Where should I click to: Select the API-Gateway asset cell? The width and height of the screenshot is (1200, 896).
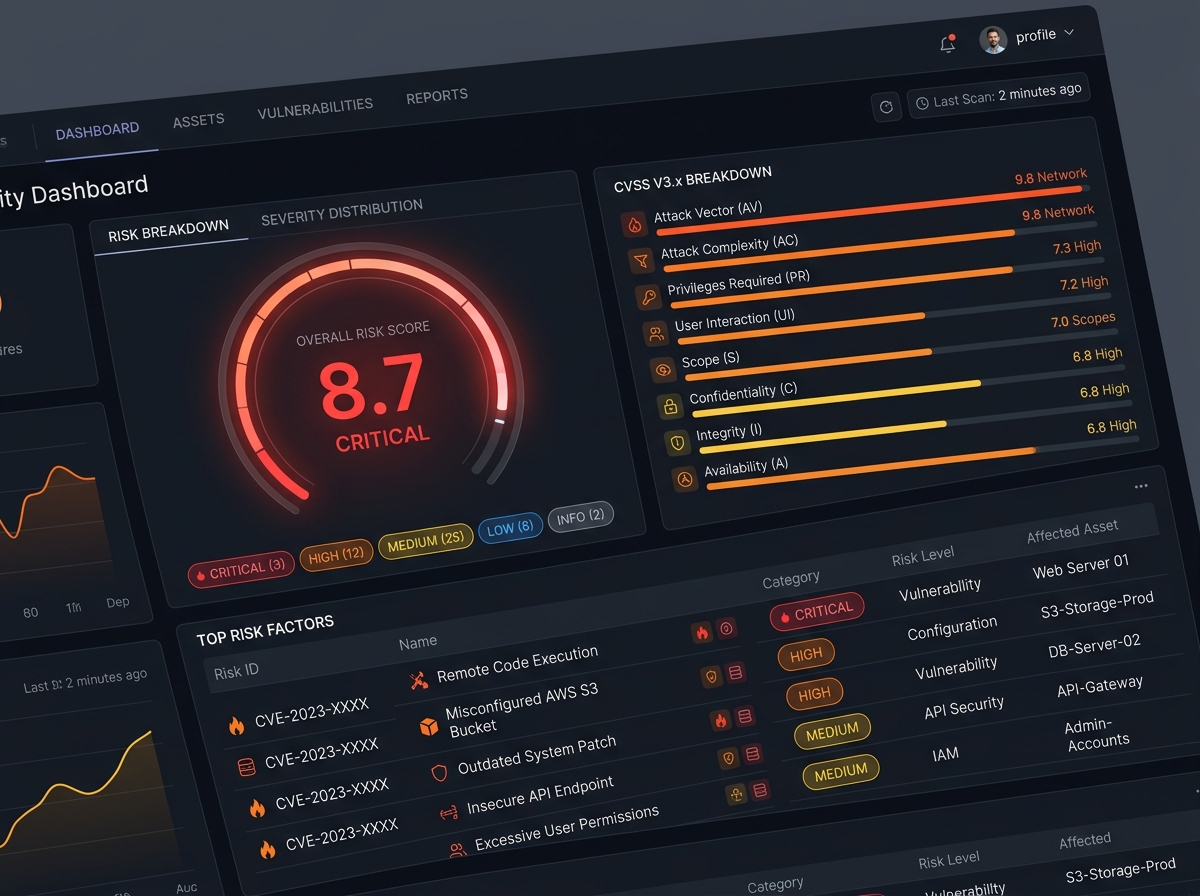pos(1100,688)
